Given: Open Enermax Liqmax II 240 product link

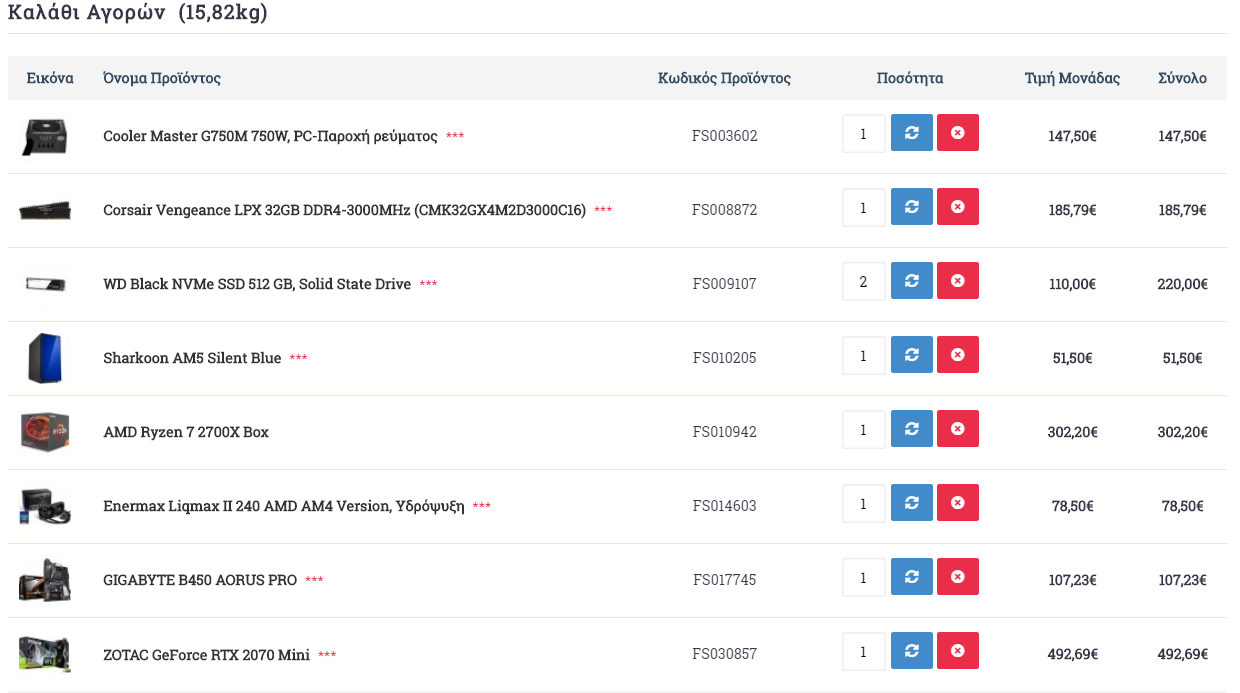Looking at the screenshot, I should click(x=284, y=506).
